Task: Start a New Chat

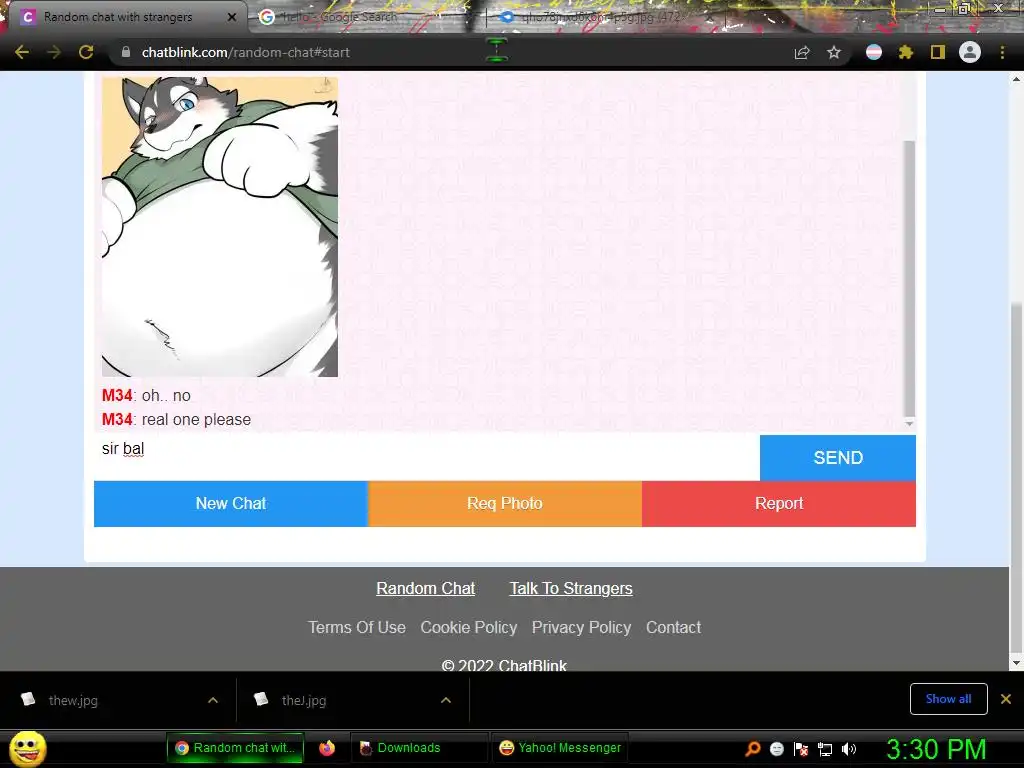Action: pyautogui.click(x=231, y=504)
